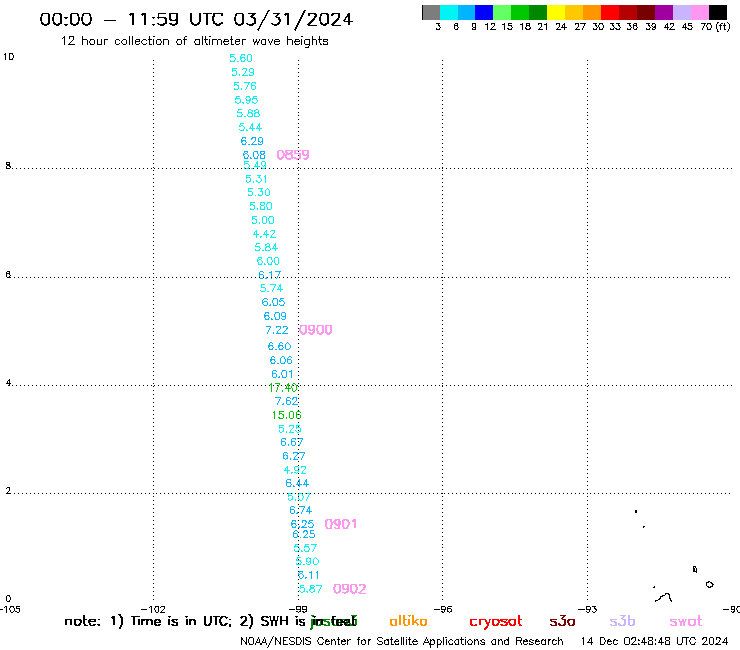
Task: Select the pink 0902 time label
Action: (350, 589)
